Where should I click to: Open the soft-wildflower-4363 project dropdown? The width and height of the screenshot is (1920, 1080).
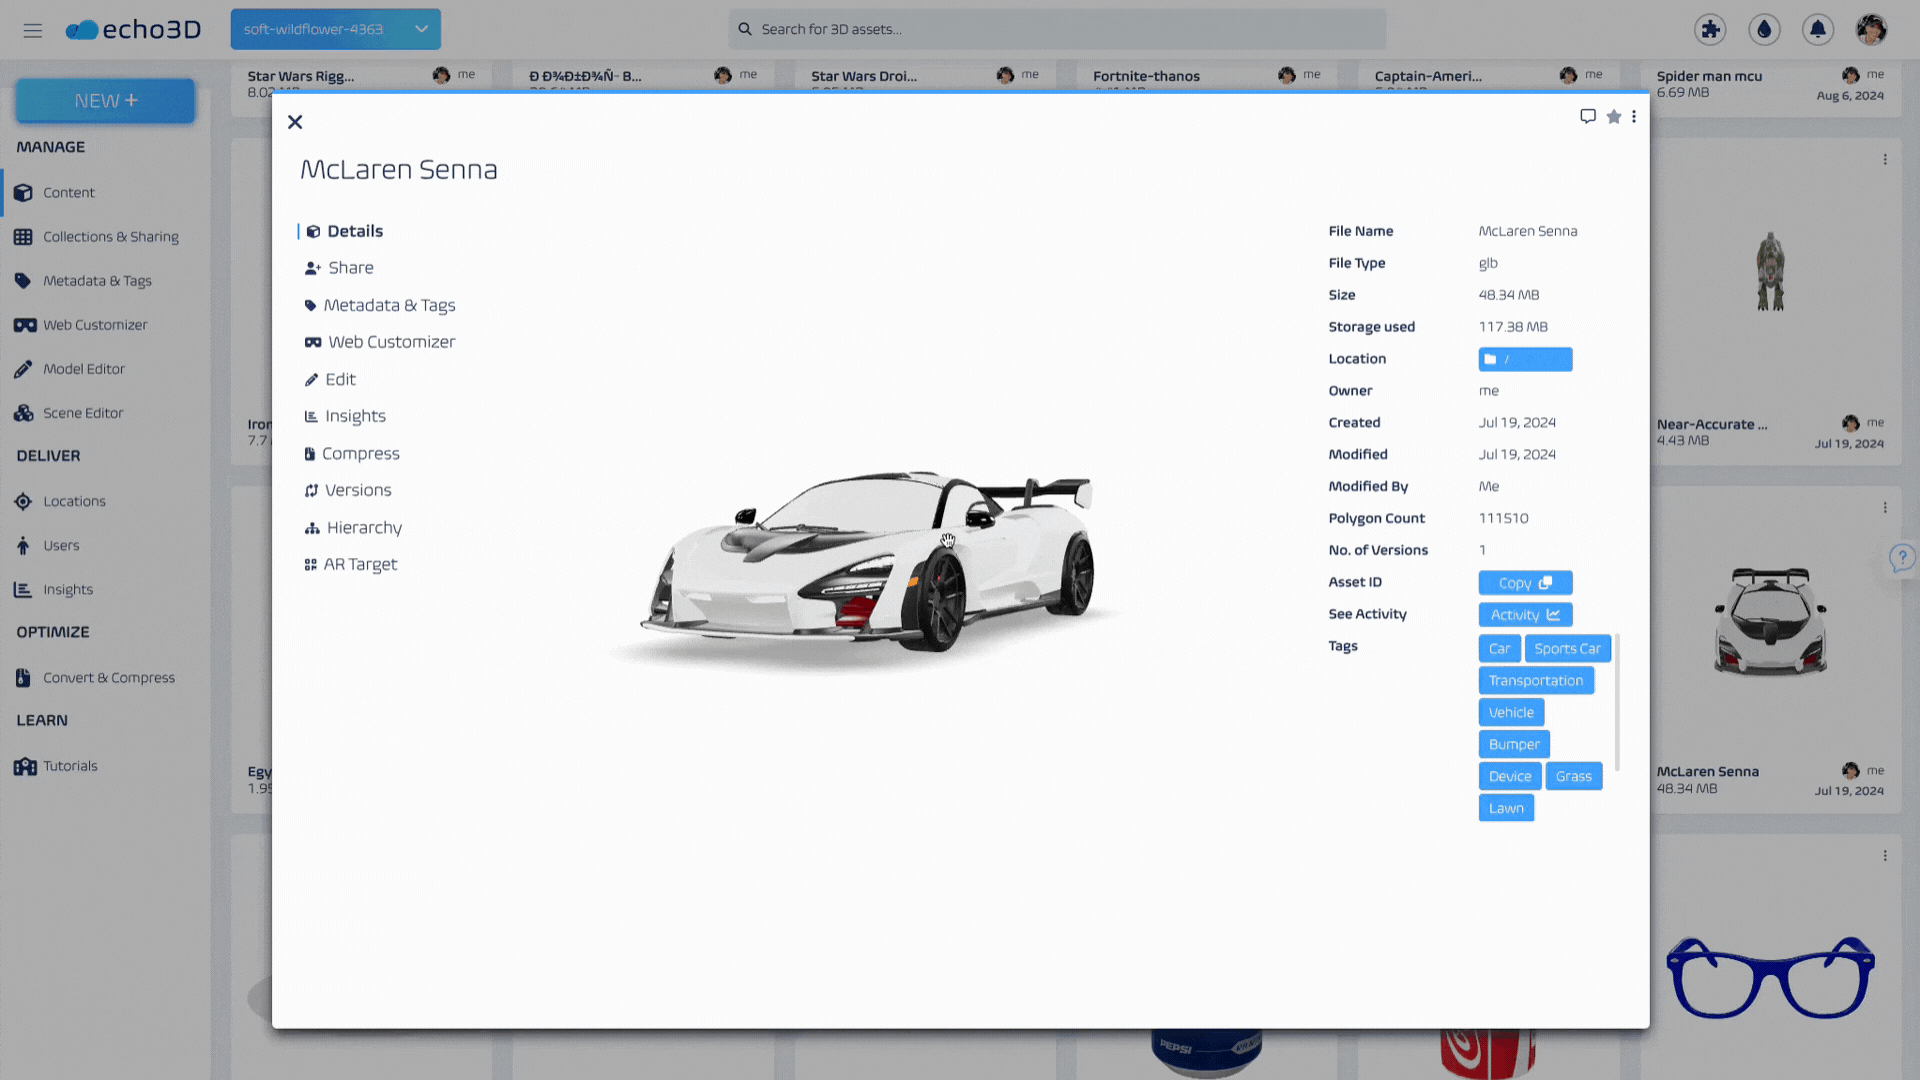(x=335, y=29)
